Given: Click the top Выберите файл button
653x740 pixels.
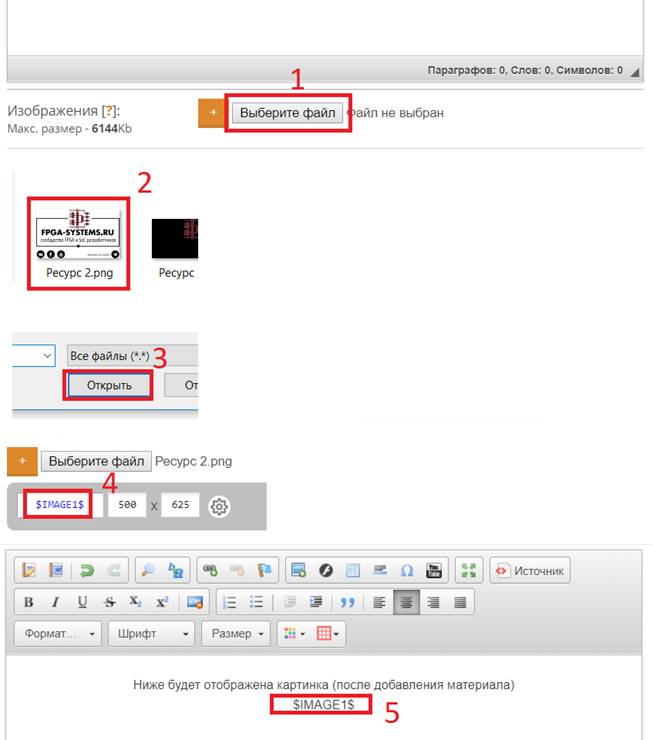Looking at the screenshot, I should (x=289, y=113).
